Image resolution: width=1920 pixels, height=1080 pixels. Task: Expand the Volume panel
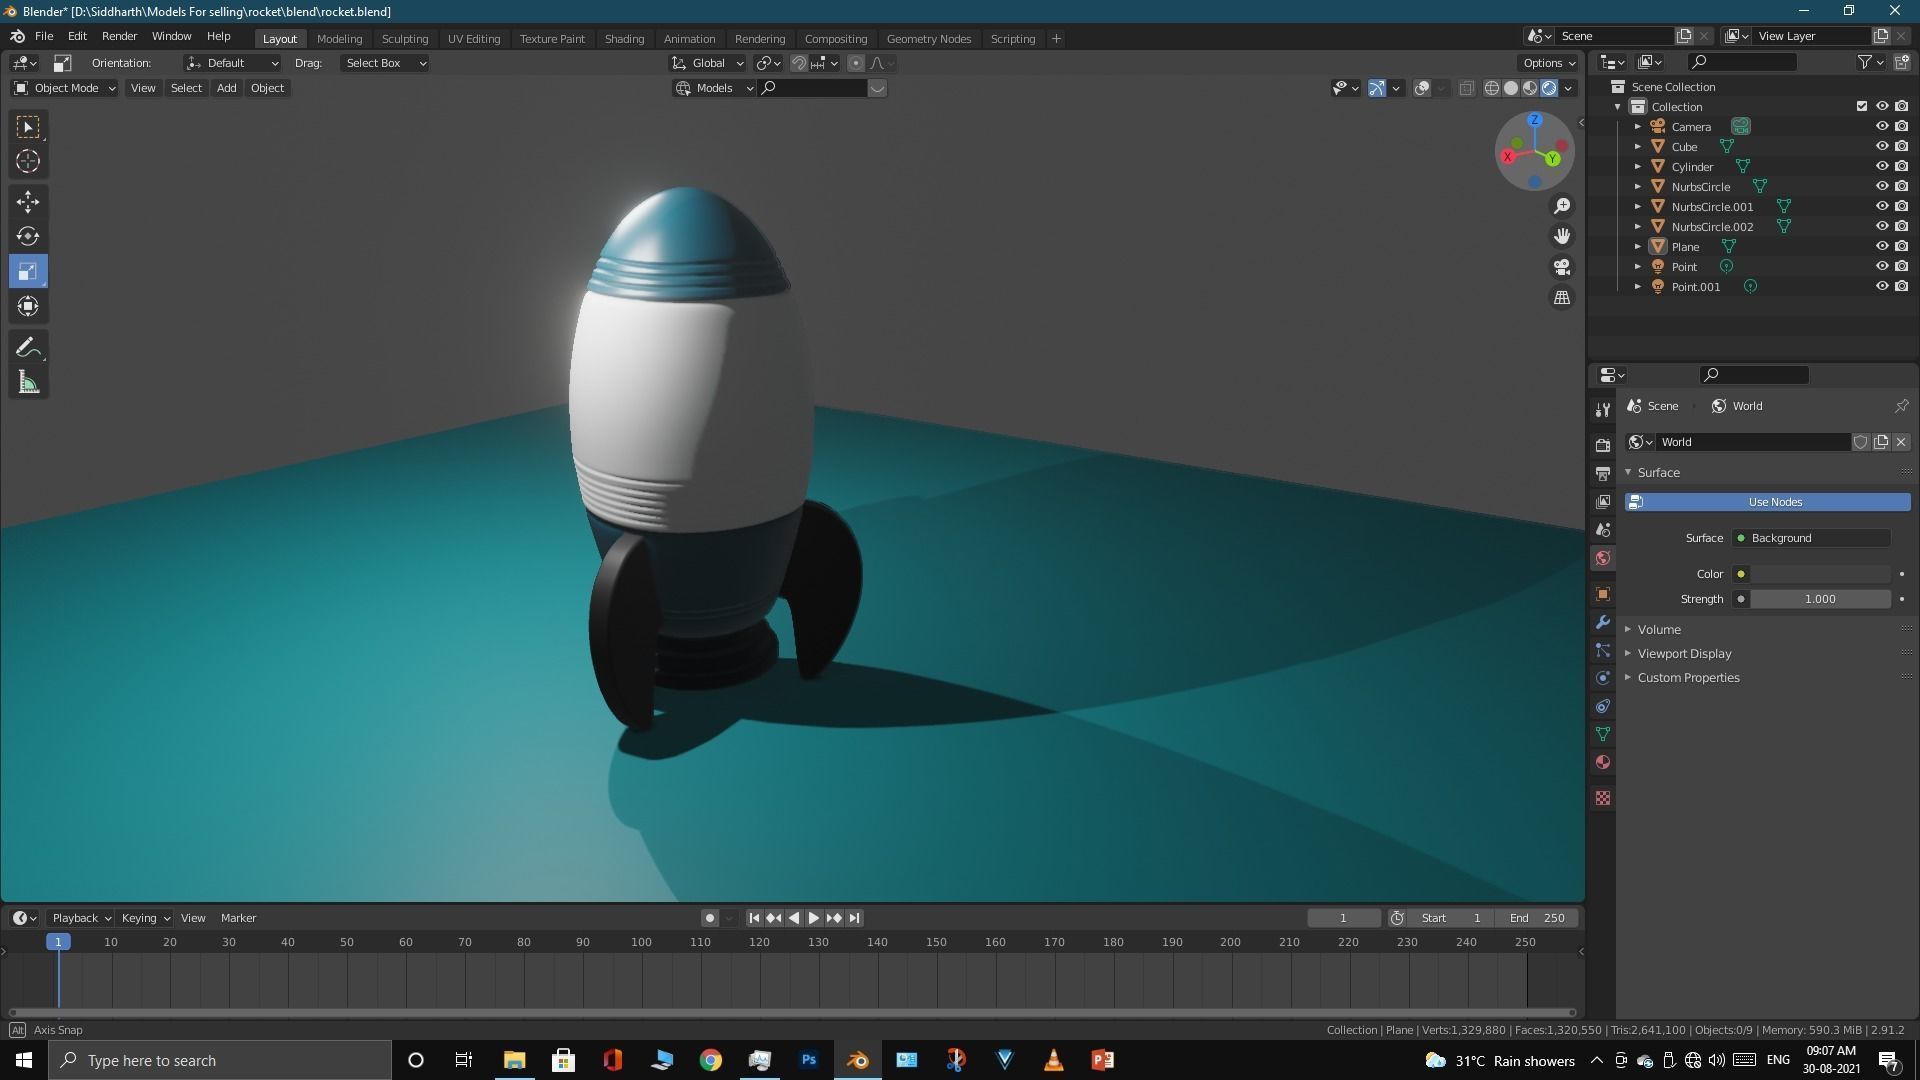[x=1659, y=630]
